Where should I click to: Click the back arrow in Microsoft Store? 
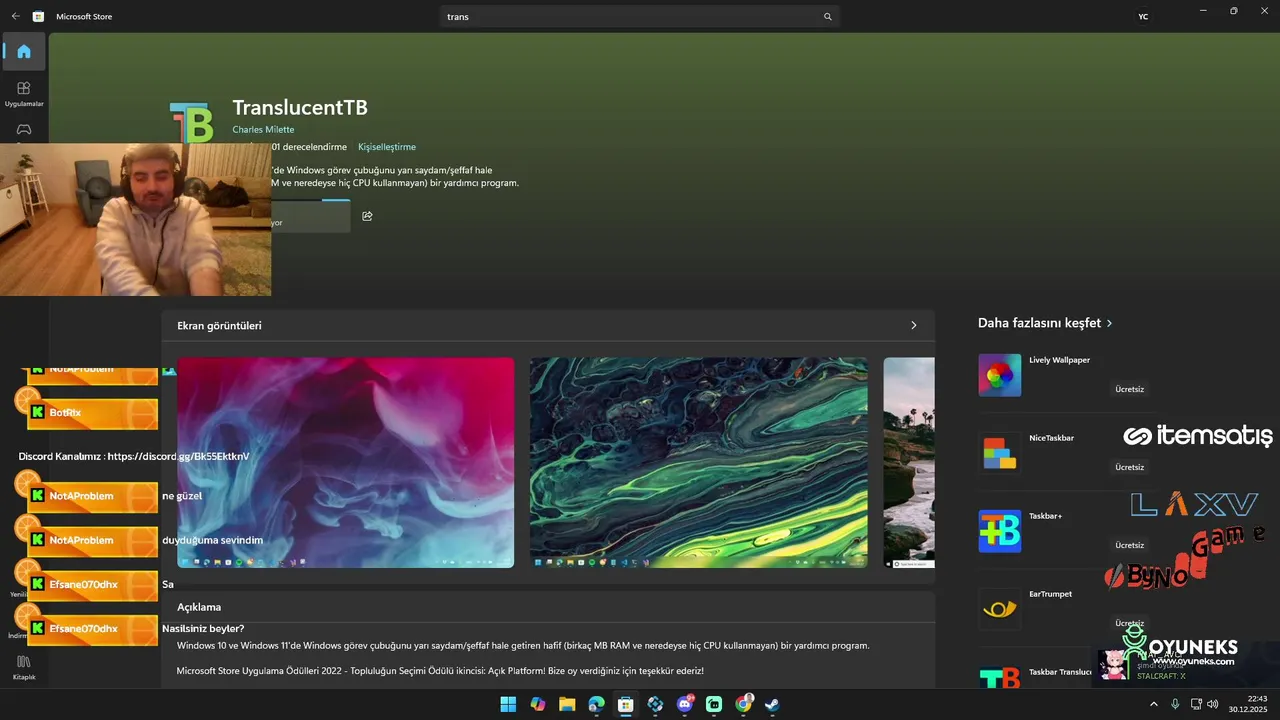[15, 16]
